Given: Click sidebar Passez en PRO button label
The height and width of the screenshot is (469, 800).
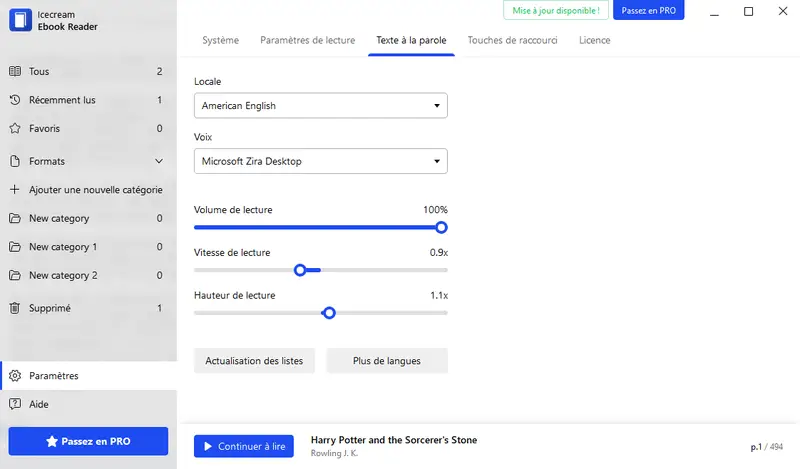Looking at the screenshot, I should [x=96, y=441].
